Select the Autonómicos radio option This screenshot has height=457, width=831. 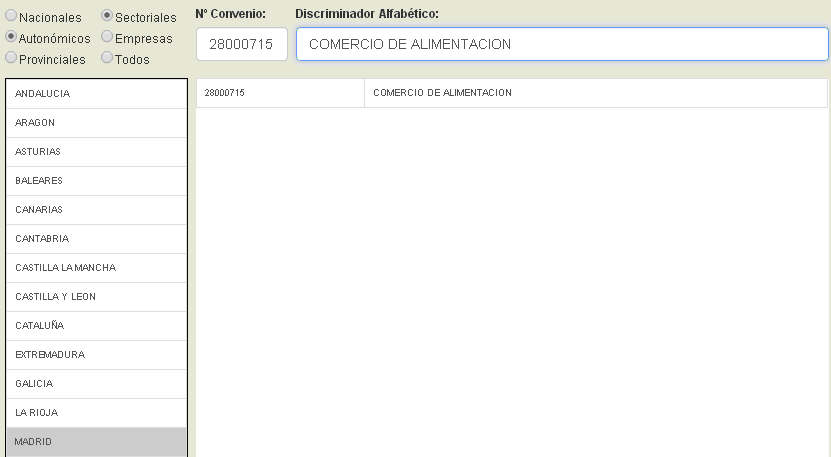click(12, 38)
